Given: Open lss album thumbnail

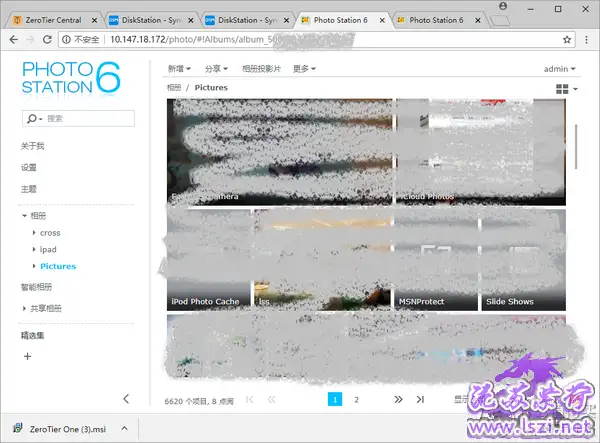Looking at the screenshot, I should click(323, 260).
